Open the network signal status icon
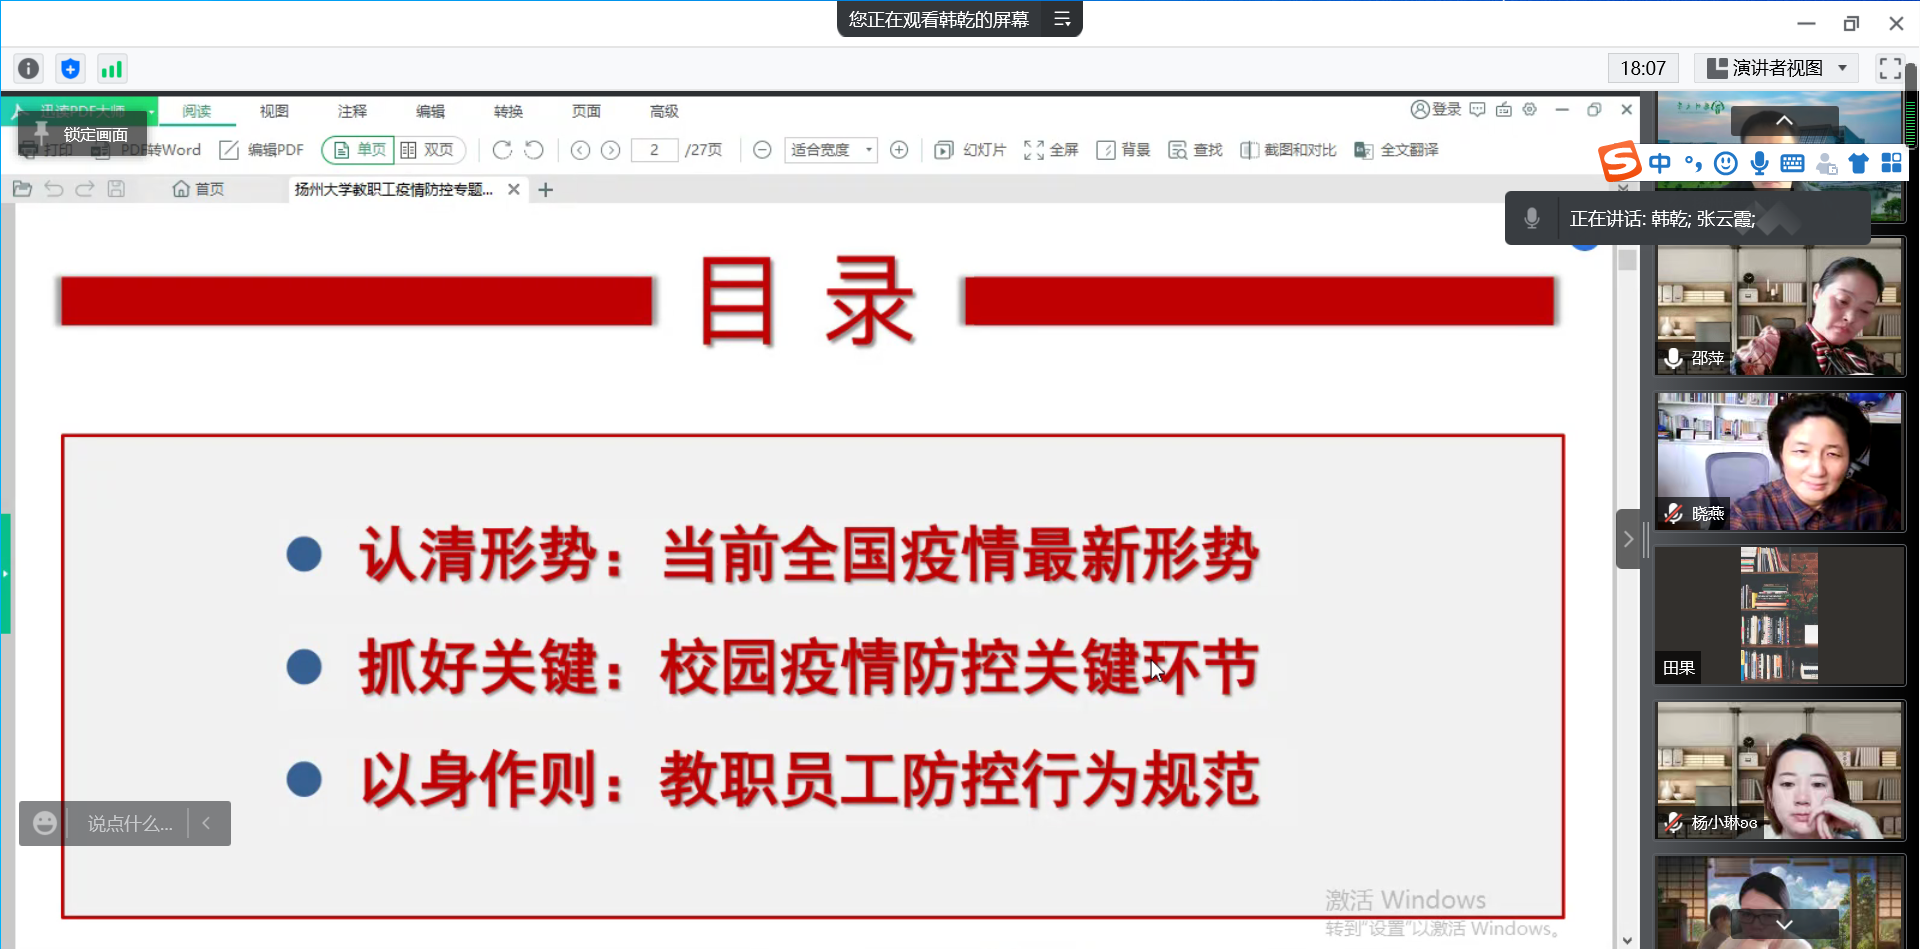Screen dimensions: 1920x949 111,69
